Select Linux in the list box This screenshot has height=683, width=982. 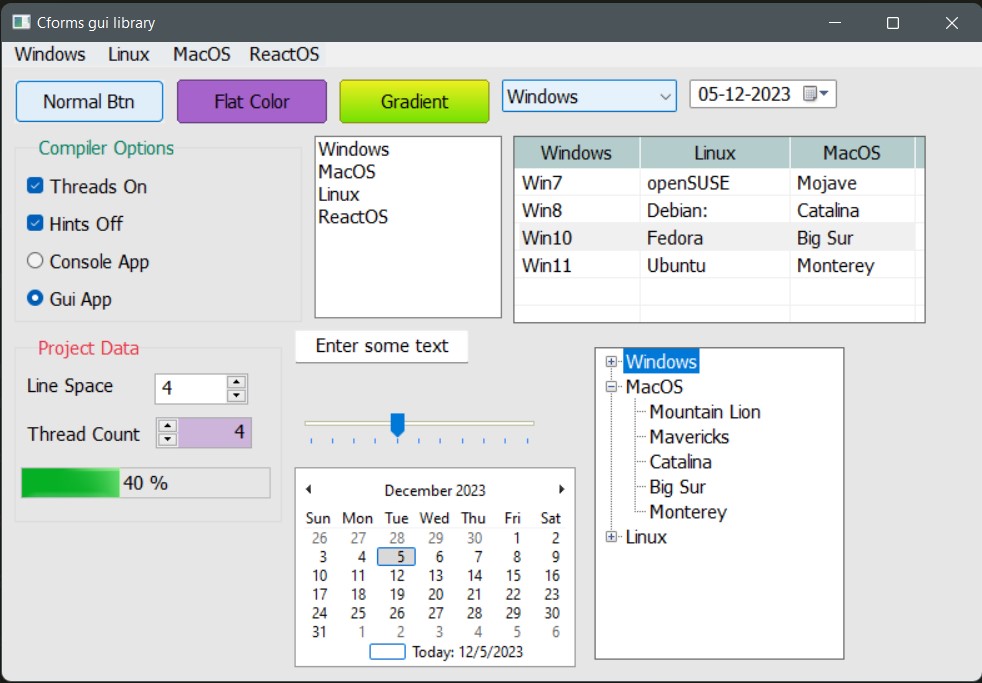pos(338,195)
